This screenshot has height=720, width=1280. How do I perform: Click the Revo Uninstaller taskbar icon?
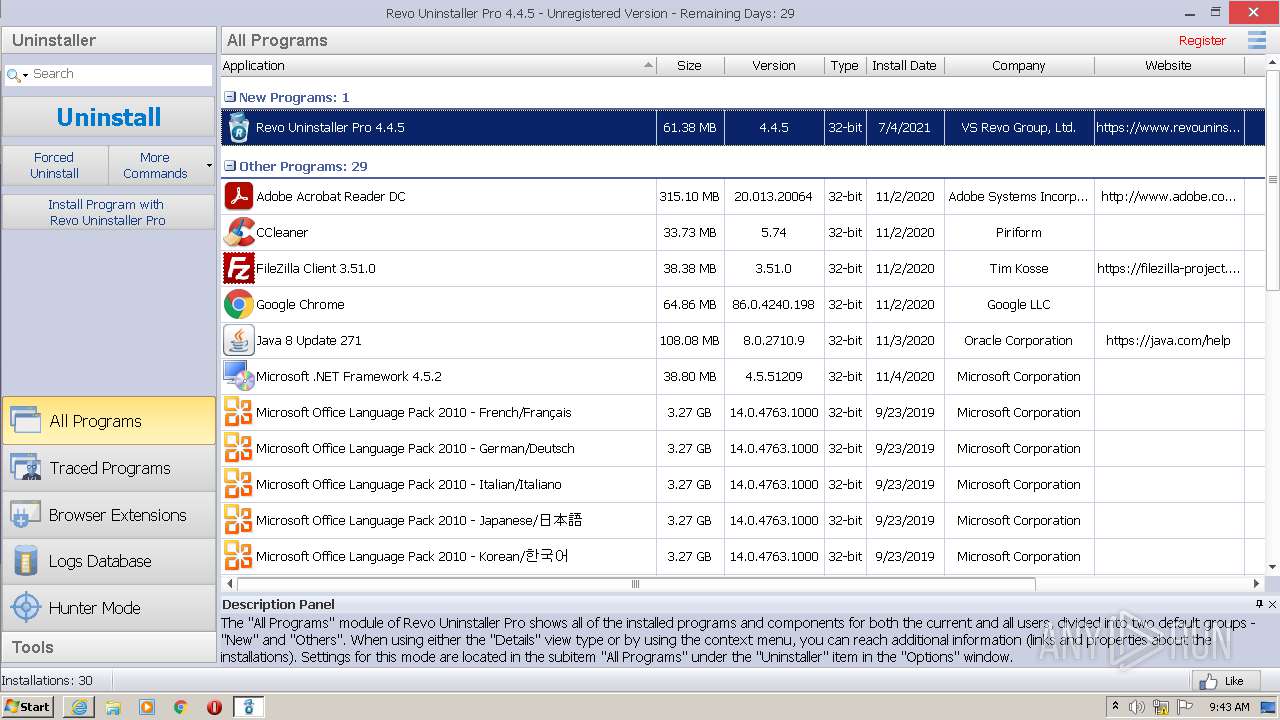tap(249, 707)
